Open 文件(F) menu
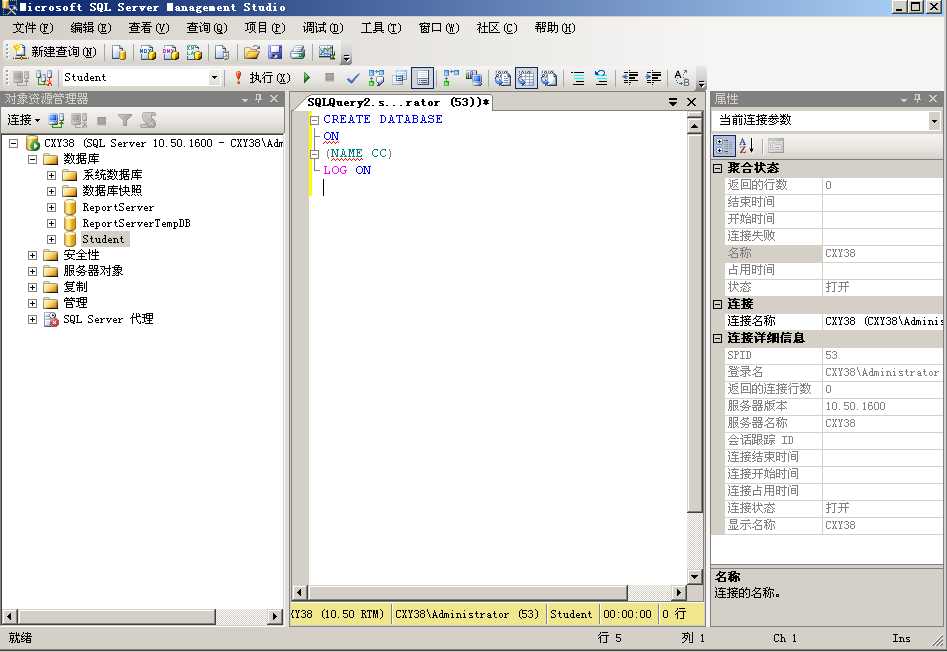Image resolution: width=947 pixels, height=652 pixels. click(33, 28)
